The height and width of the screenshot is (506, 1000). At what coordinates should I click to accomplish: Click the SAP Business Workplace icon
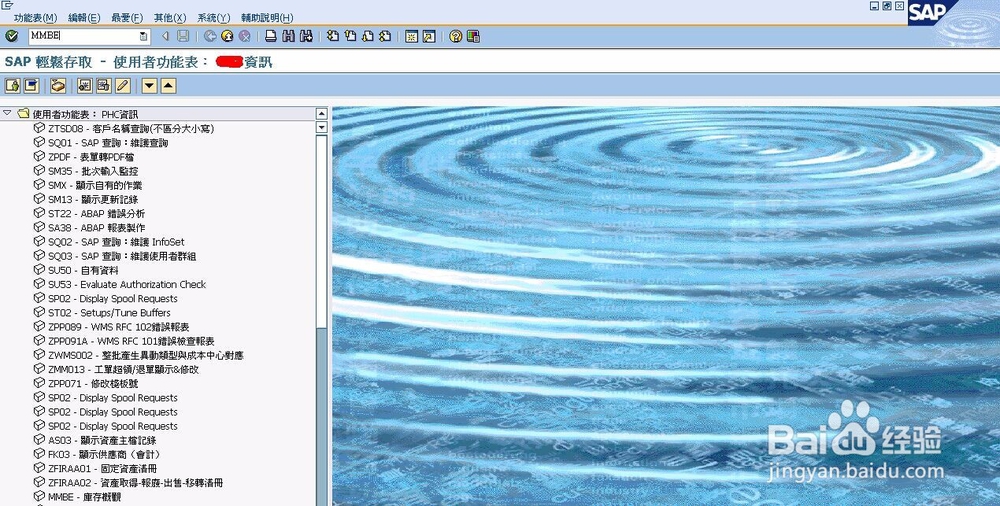tap(59, 86)
